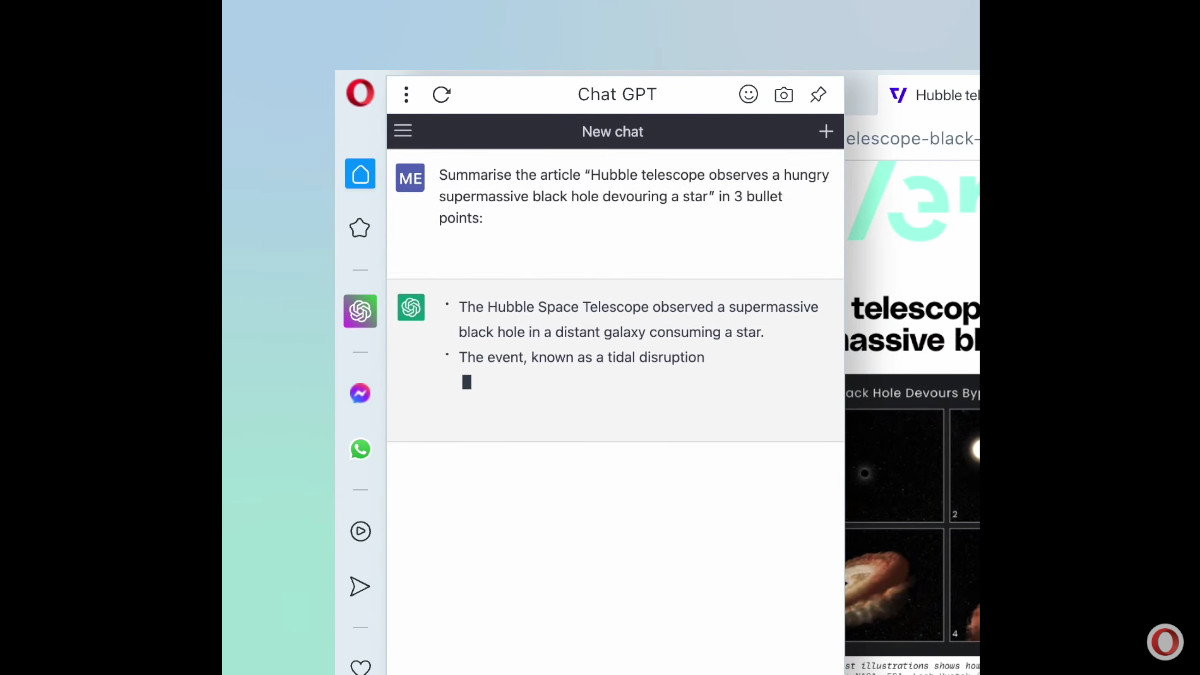Open WhatsApp in the sidebar
Viewport: 1200px width, 675px height.
click(x=360, y=450)
